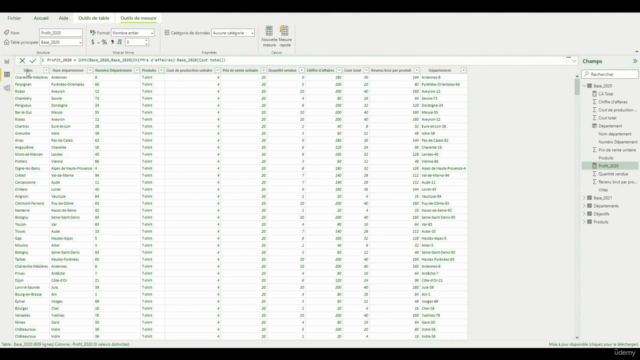Open the Produits column filter dropdown
The height and width of the screenshot is (360, 640).
[161, 70]
